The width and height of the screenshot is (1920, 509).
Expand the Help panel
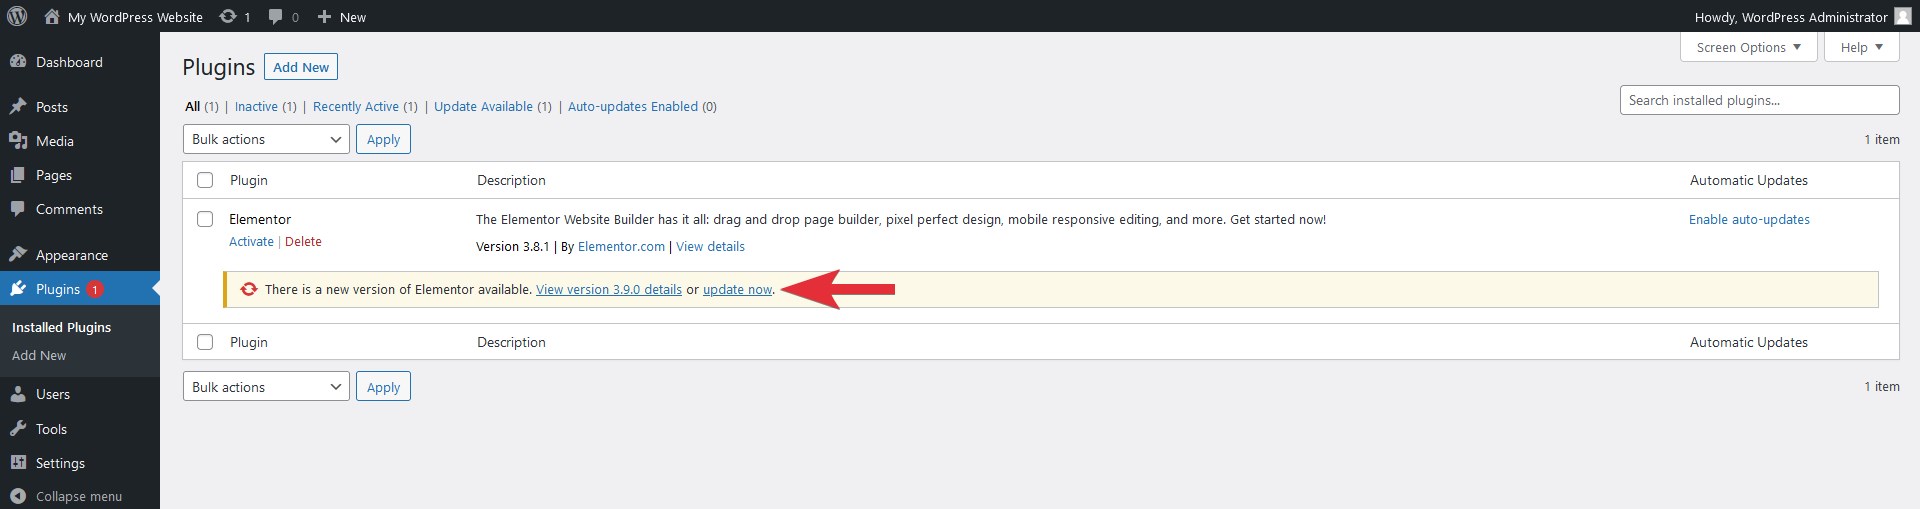click(1862, 47)
